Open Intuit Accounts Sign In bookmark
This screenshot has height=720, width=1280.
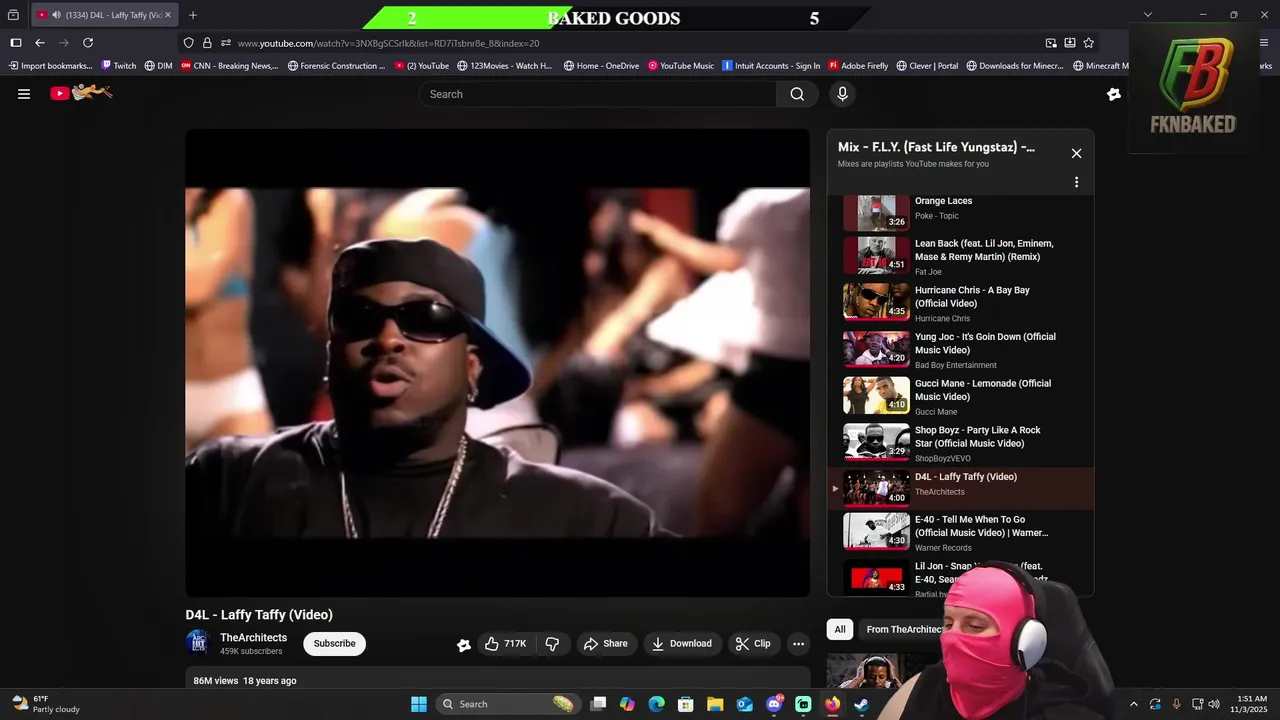(771, 66)
